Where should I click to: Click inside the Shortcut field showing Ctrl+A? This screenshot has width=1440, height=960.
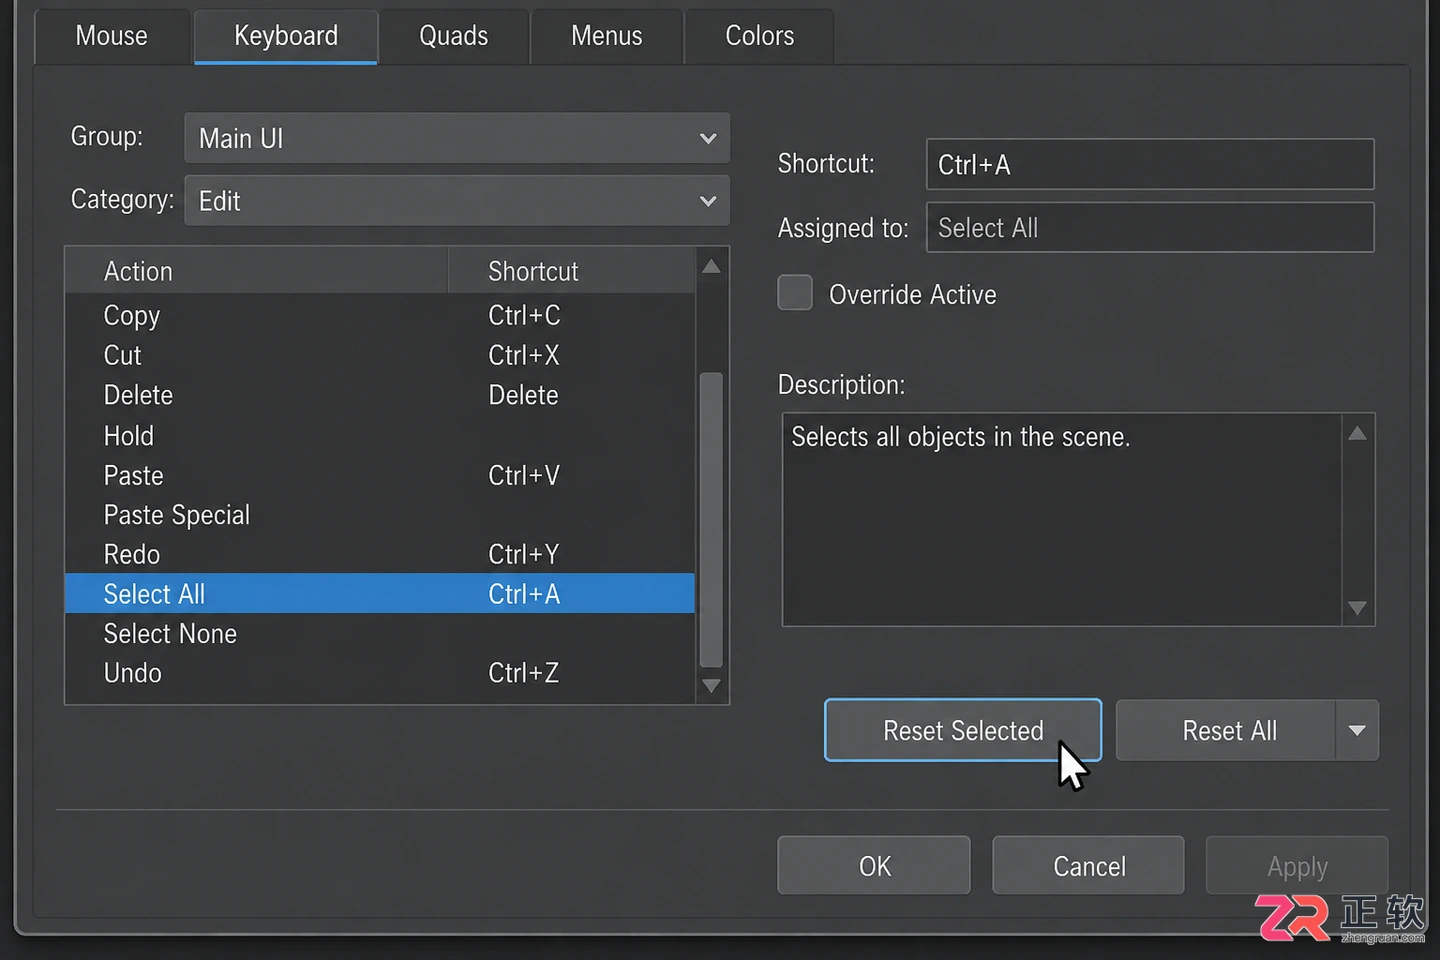1150,164
